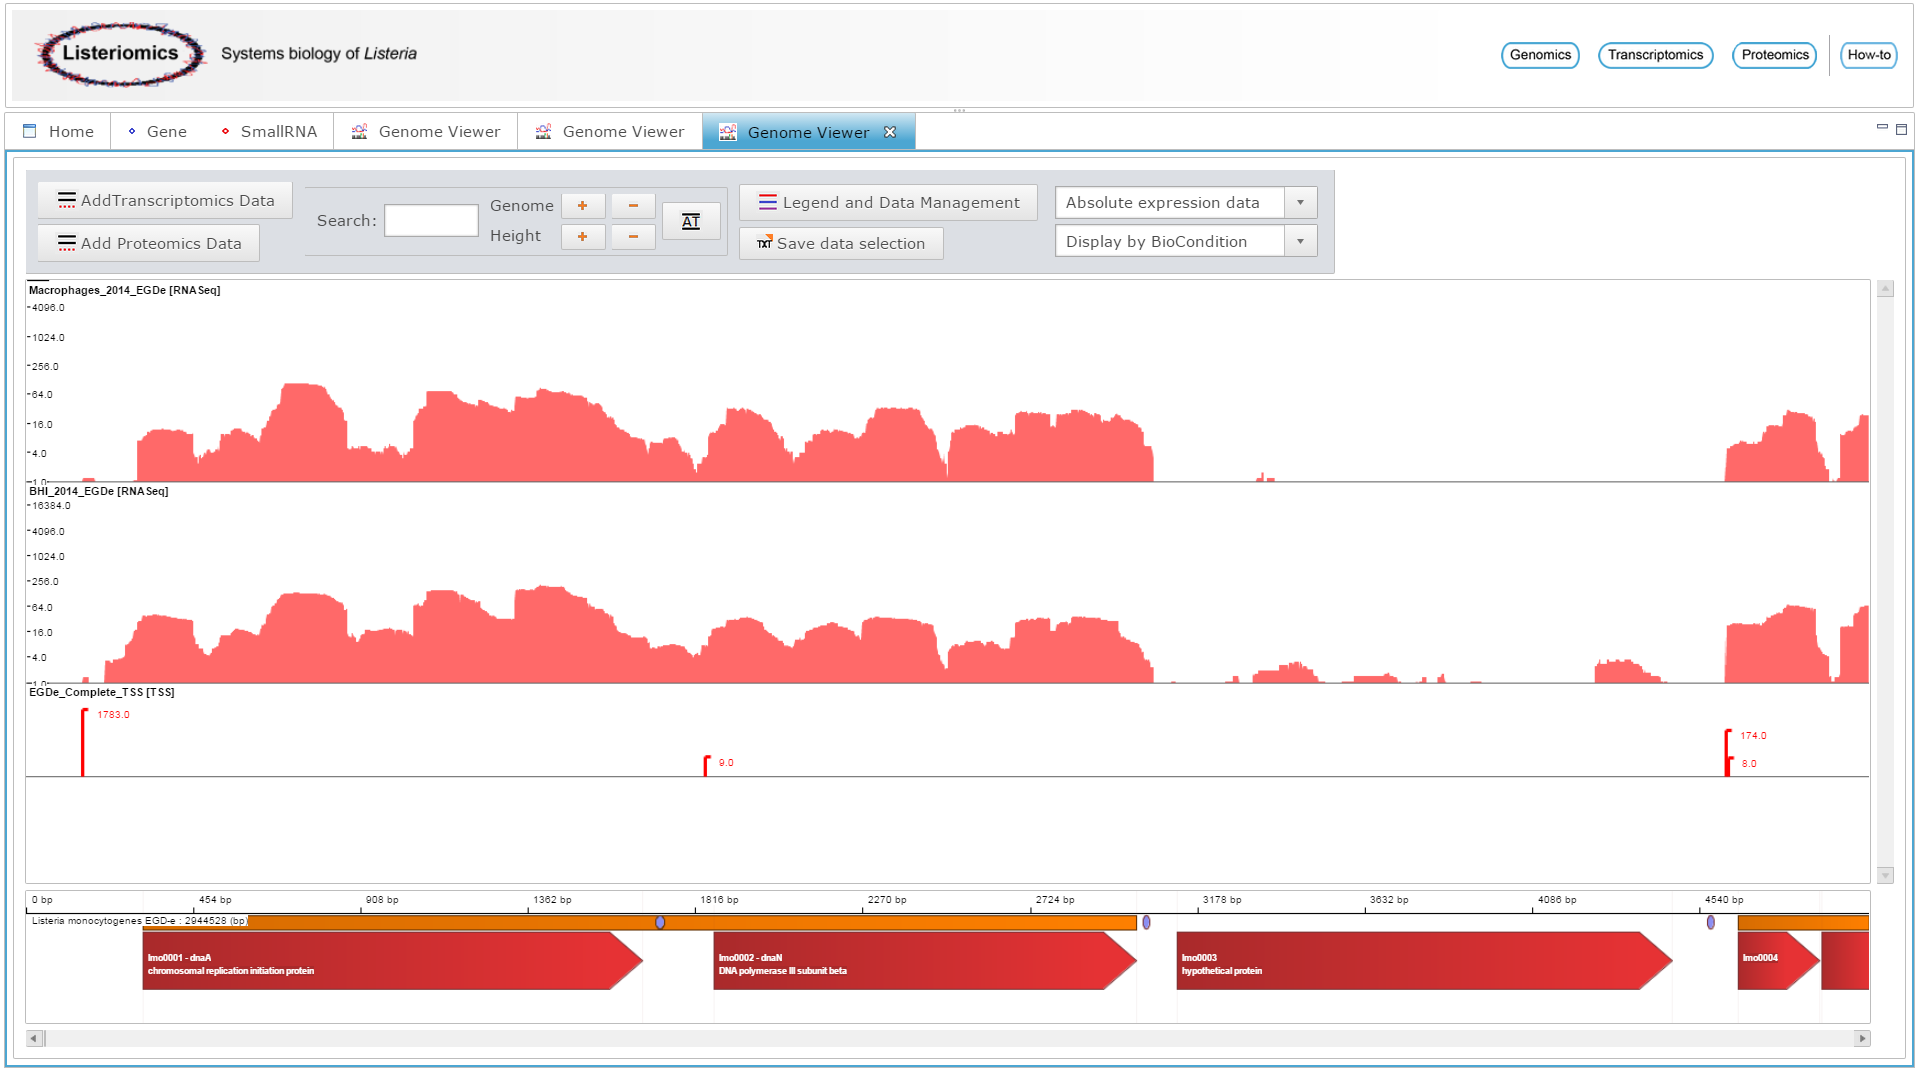Click the horizontal scrollbar right arrow
1920x1073 pixels.
point(1862,1039)
